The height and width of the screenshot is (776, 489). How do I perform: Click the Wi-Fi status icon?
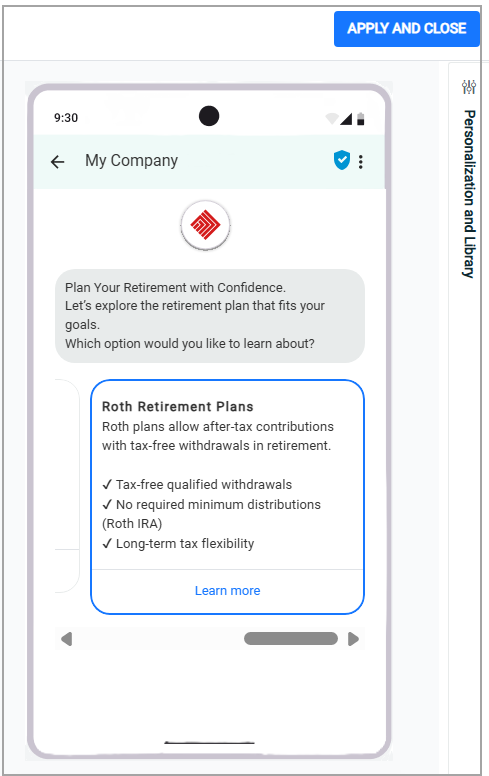click(x=332, y=118)
